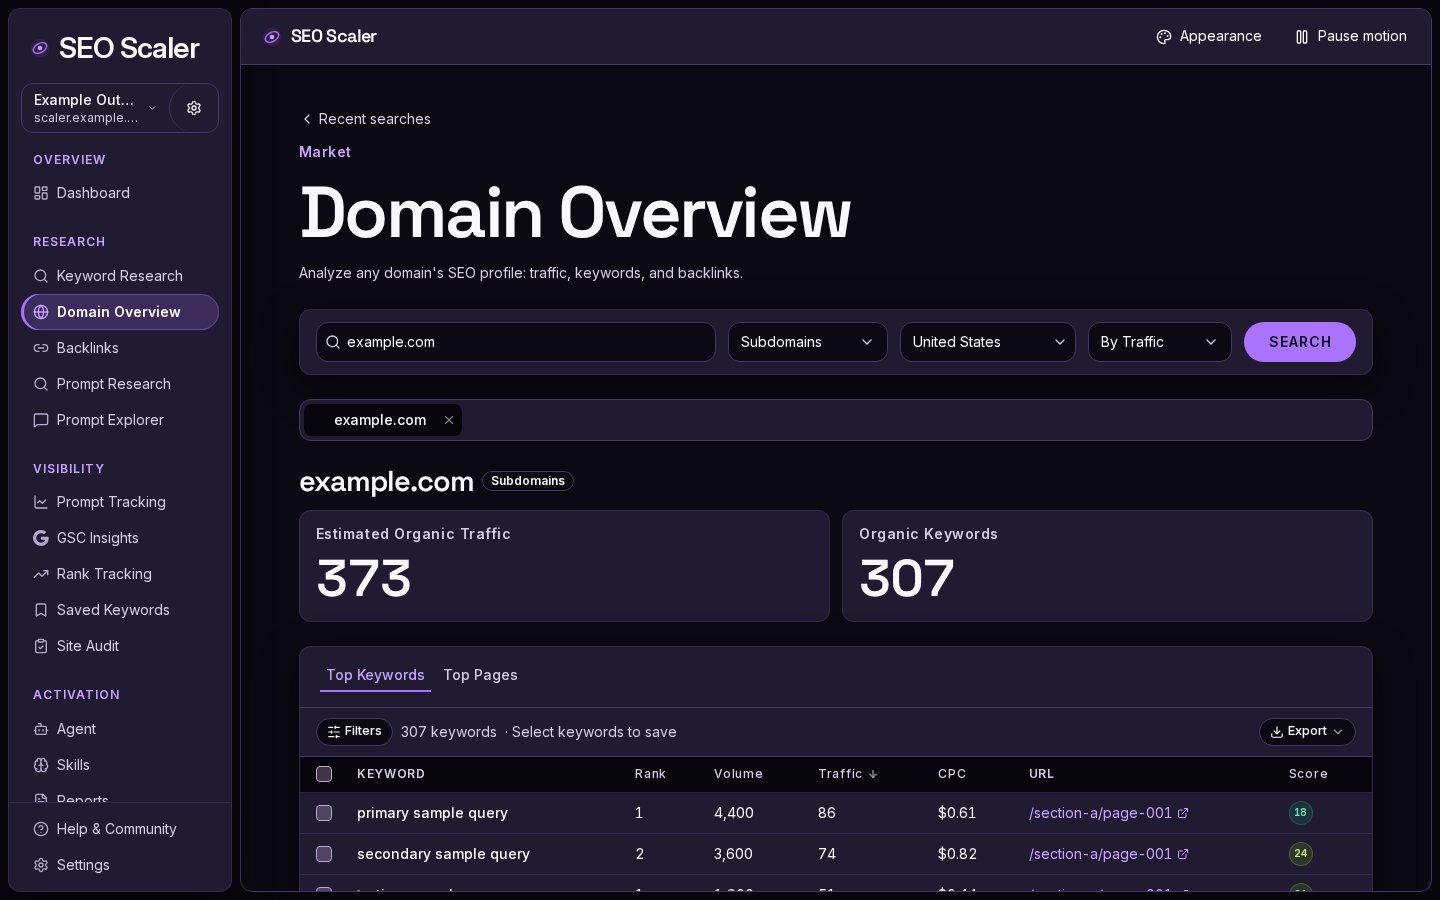Click the Prompt Explorer chat icon
This screenshot has height=900, width=1440.
pyautogui.click(x=41, y=420)
